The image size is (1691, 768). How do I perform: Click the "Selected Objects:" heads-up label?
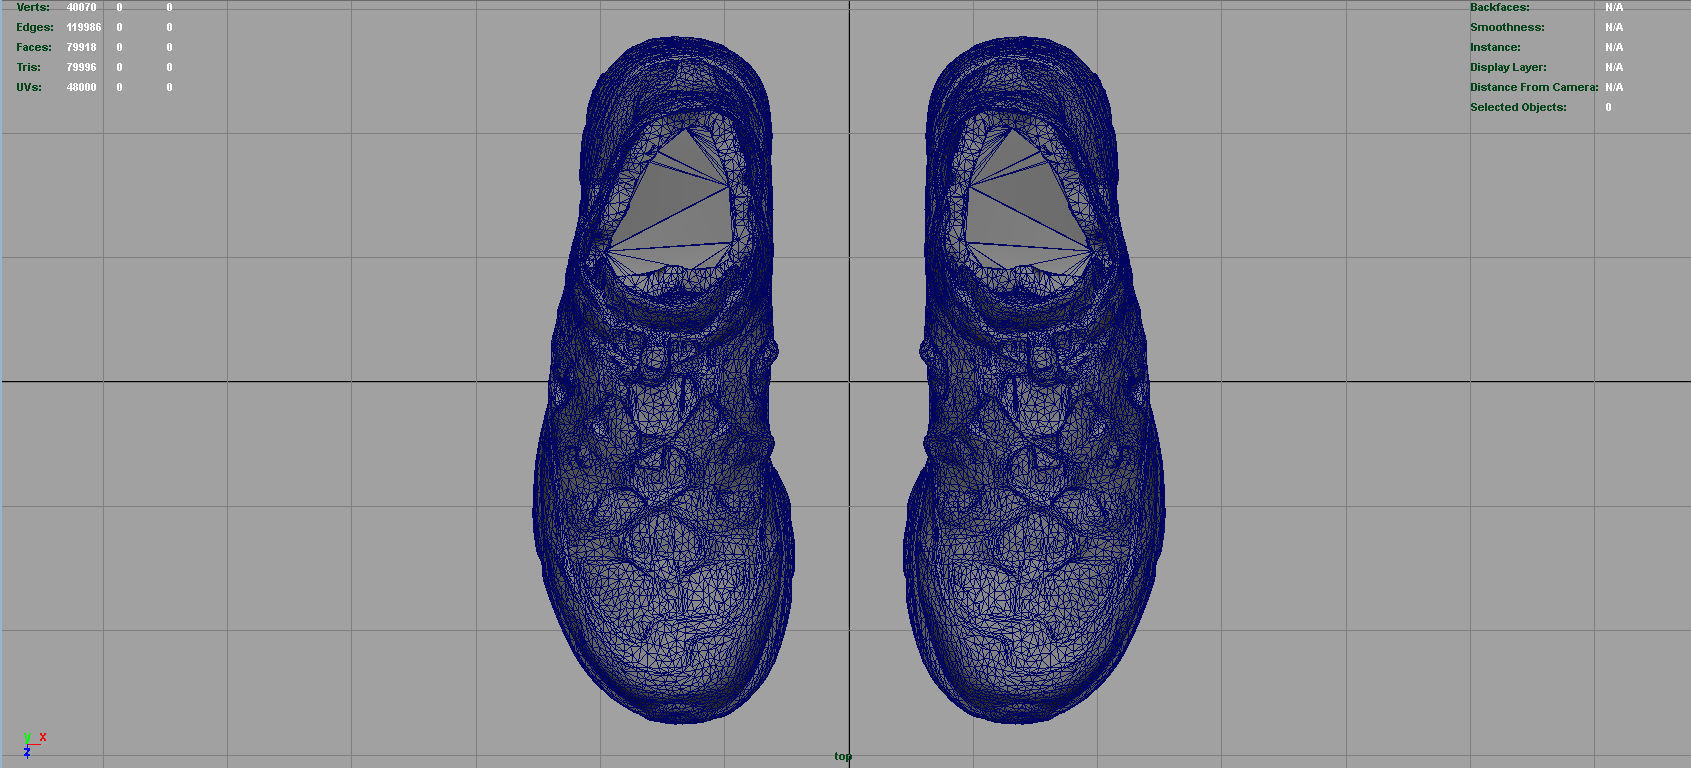click(x=1518, y=107)
